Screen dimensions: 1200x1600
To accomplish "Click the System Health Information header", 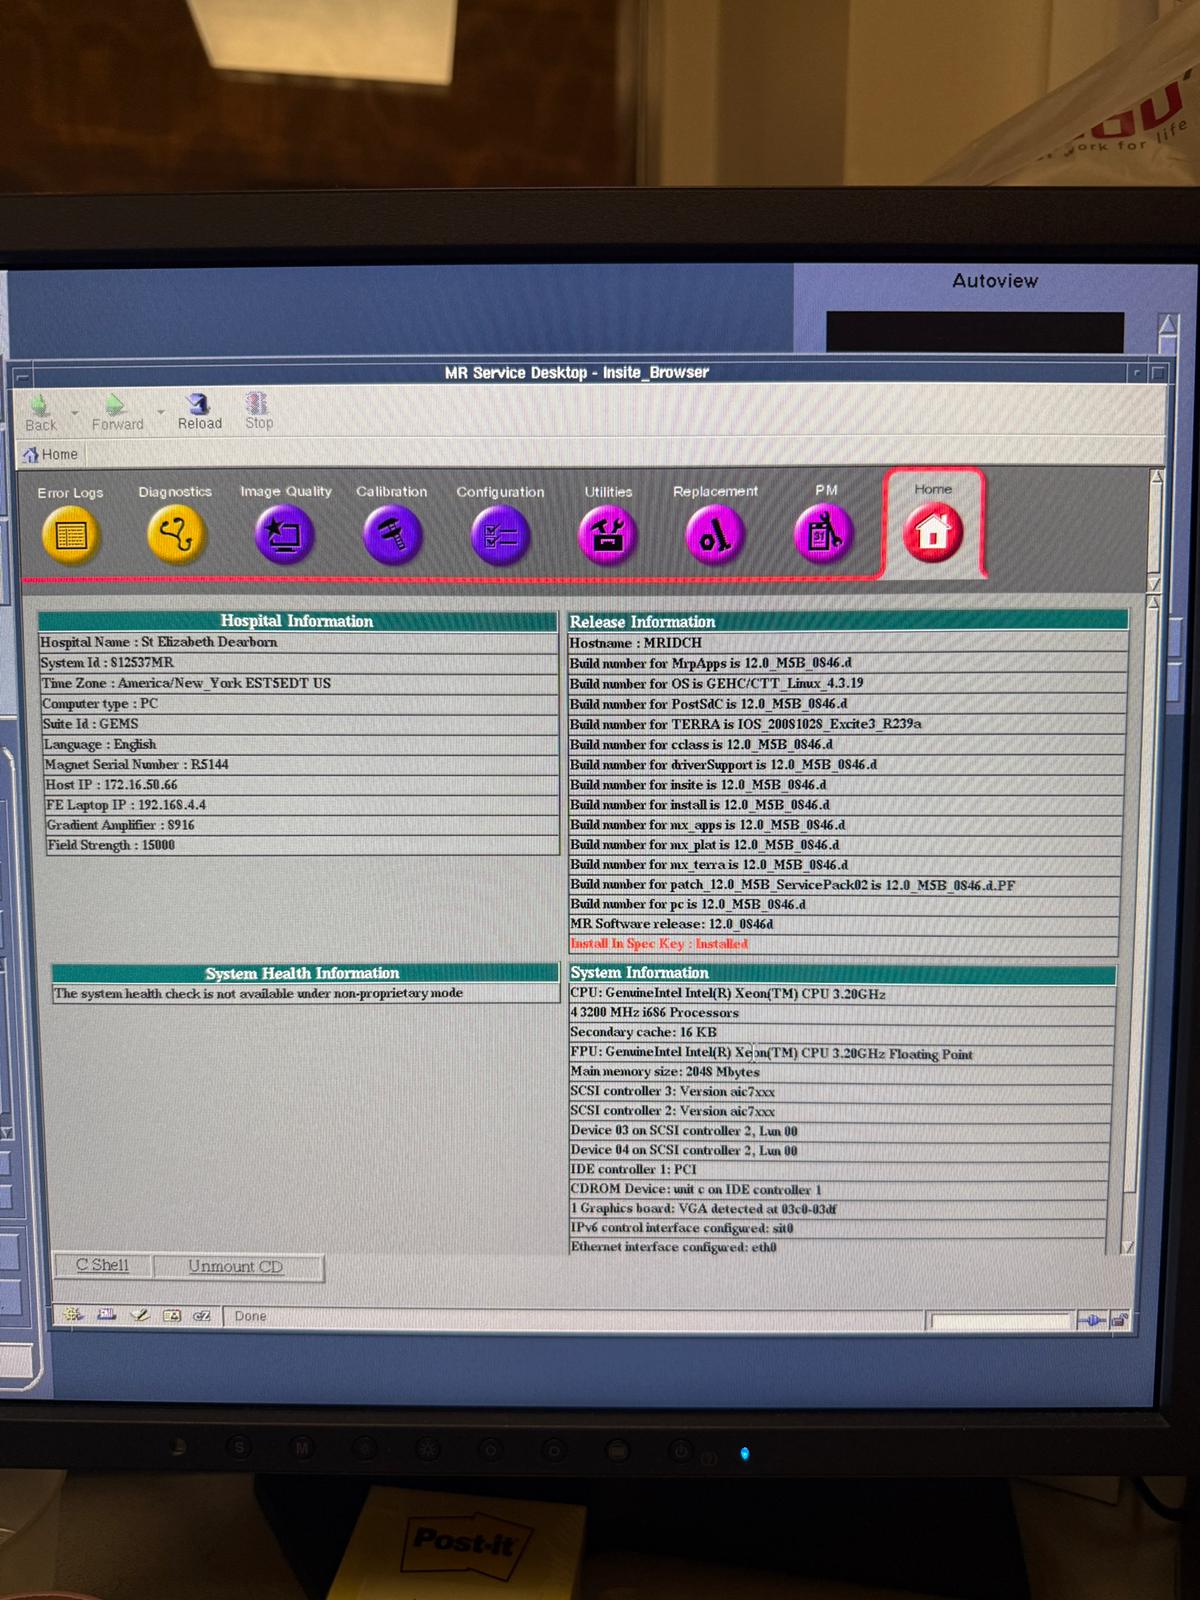I will [x=304, y=973].
